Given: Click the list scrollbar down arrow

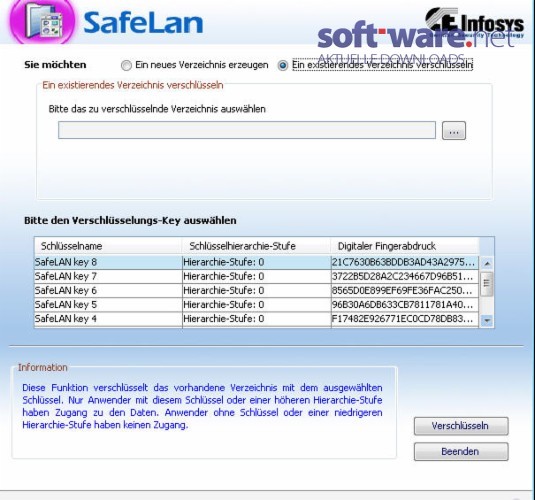Looking at the screenshot, I should (x=487, y=320).
